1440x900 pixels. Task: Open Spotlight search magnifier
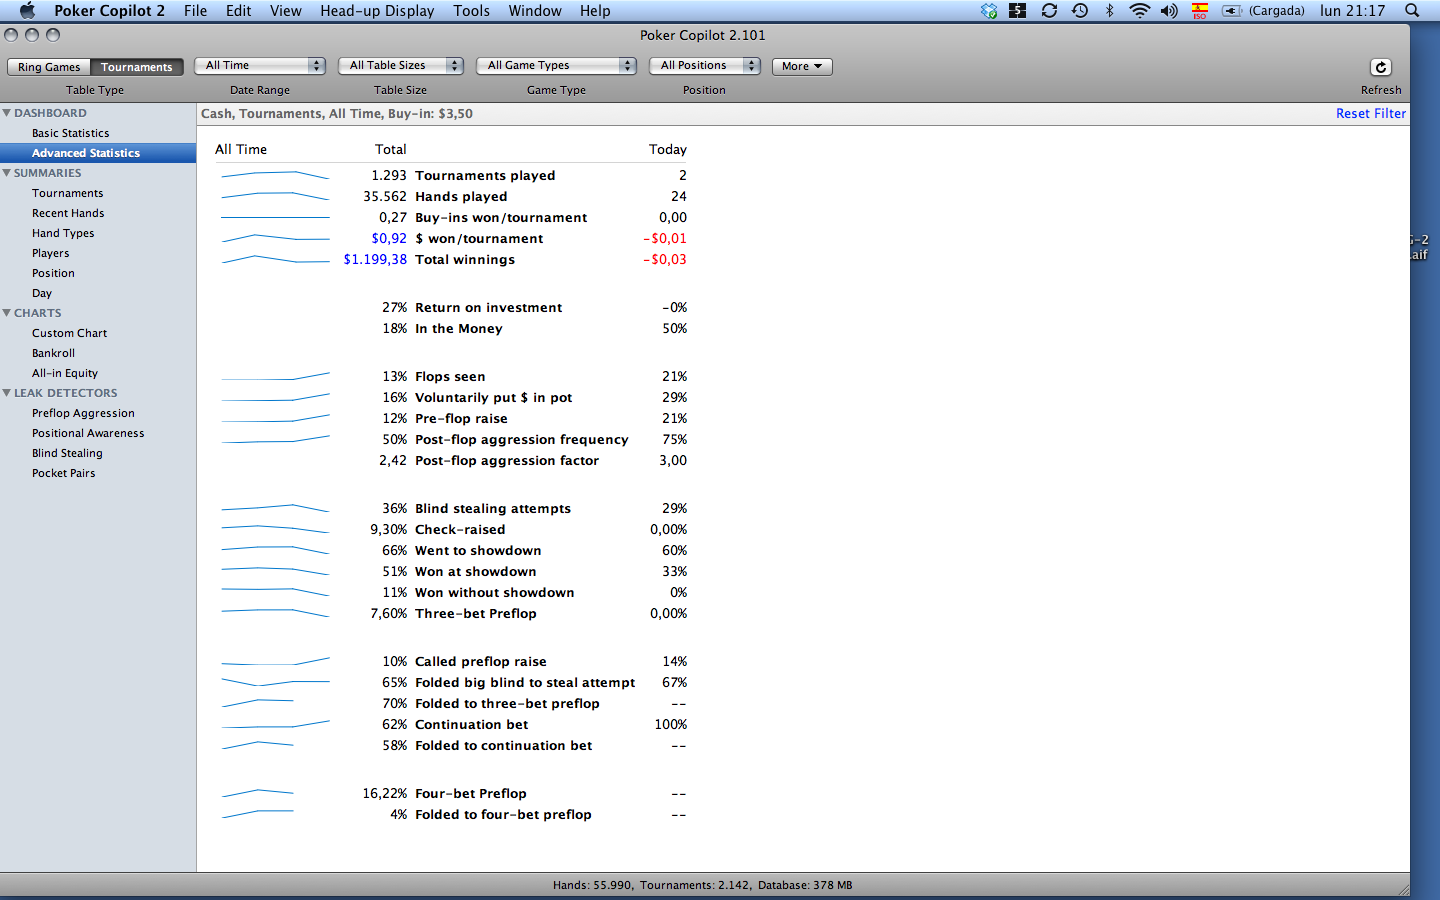click(1412, 10)
